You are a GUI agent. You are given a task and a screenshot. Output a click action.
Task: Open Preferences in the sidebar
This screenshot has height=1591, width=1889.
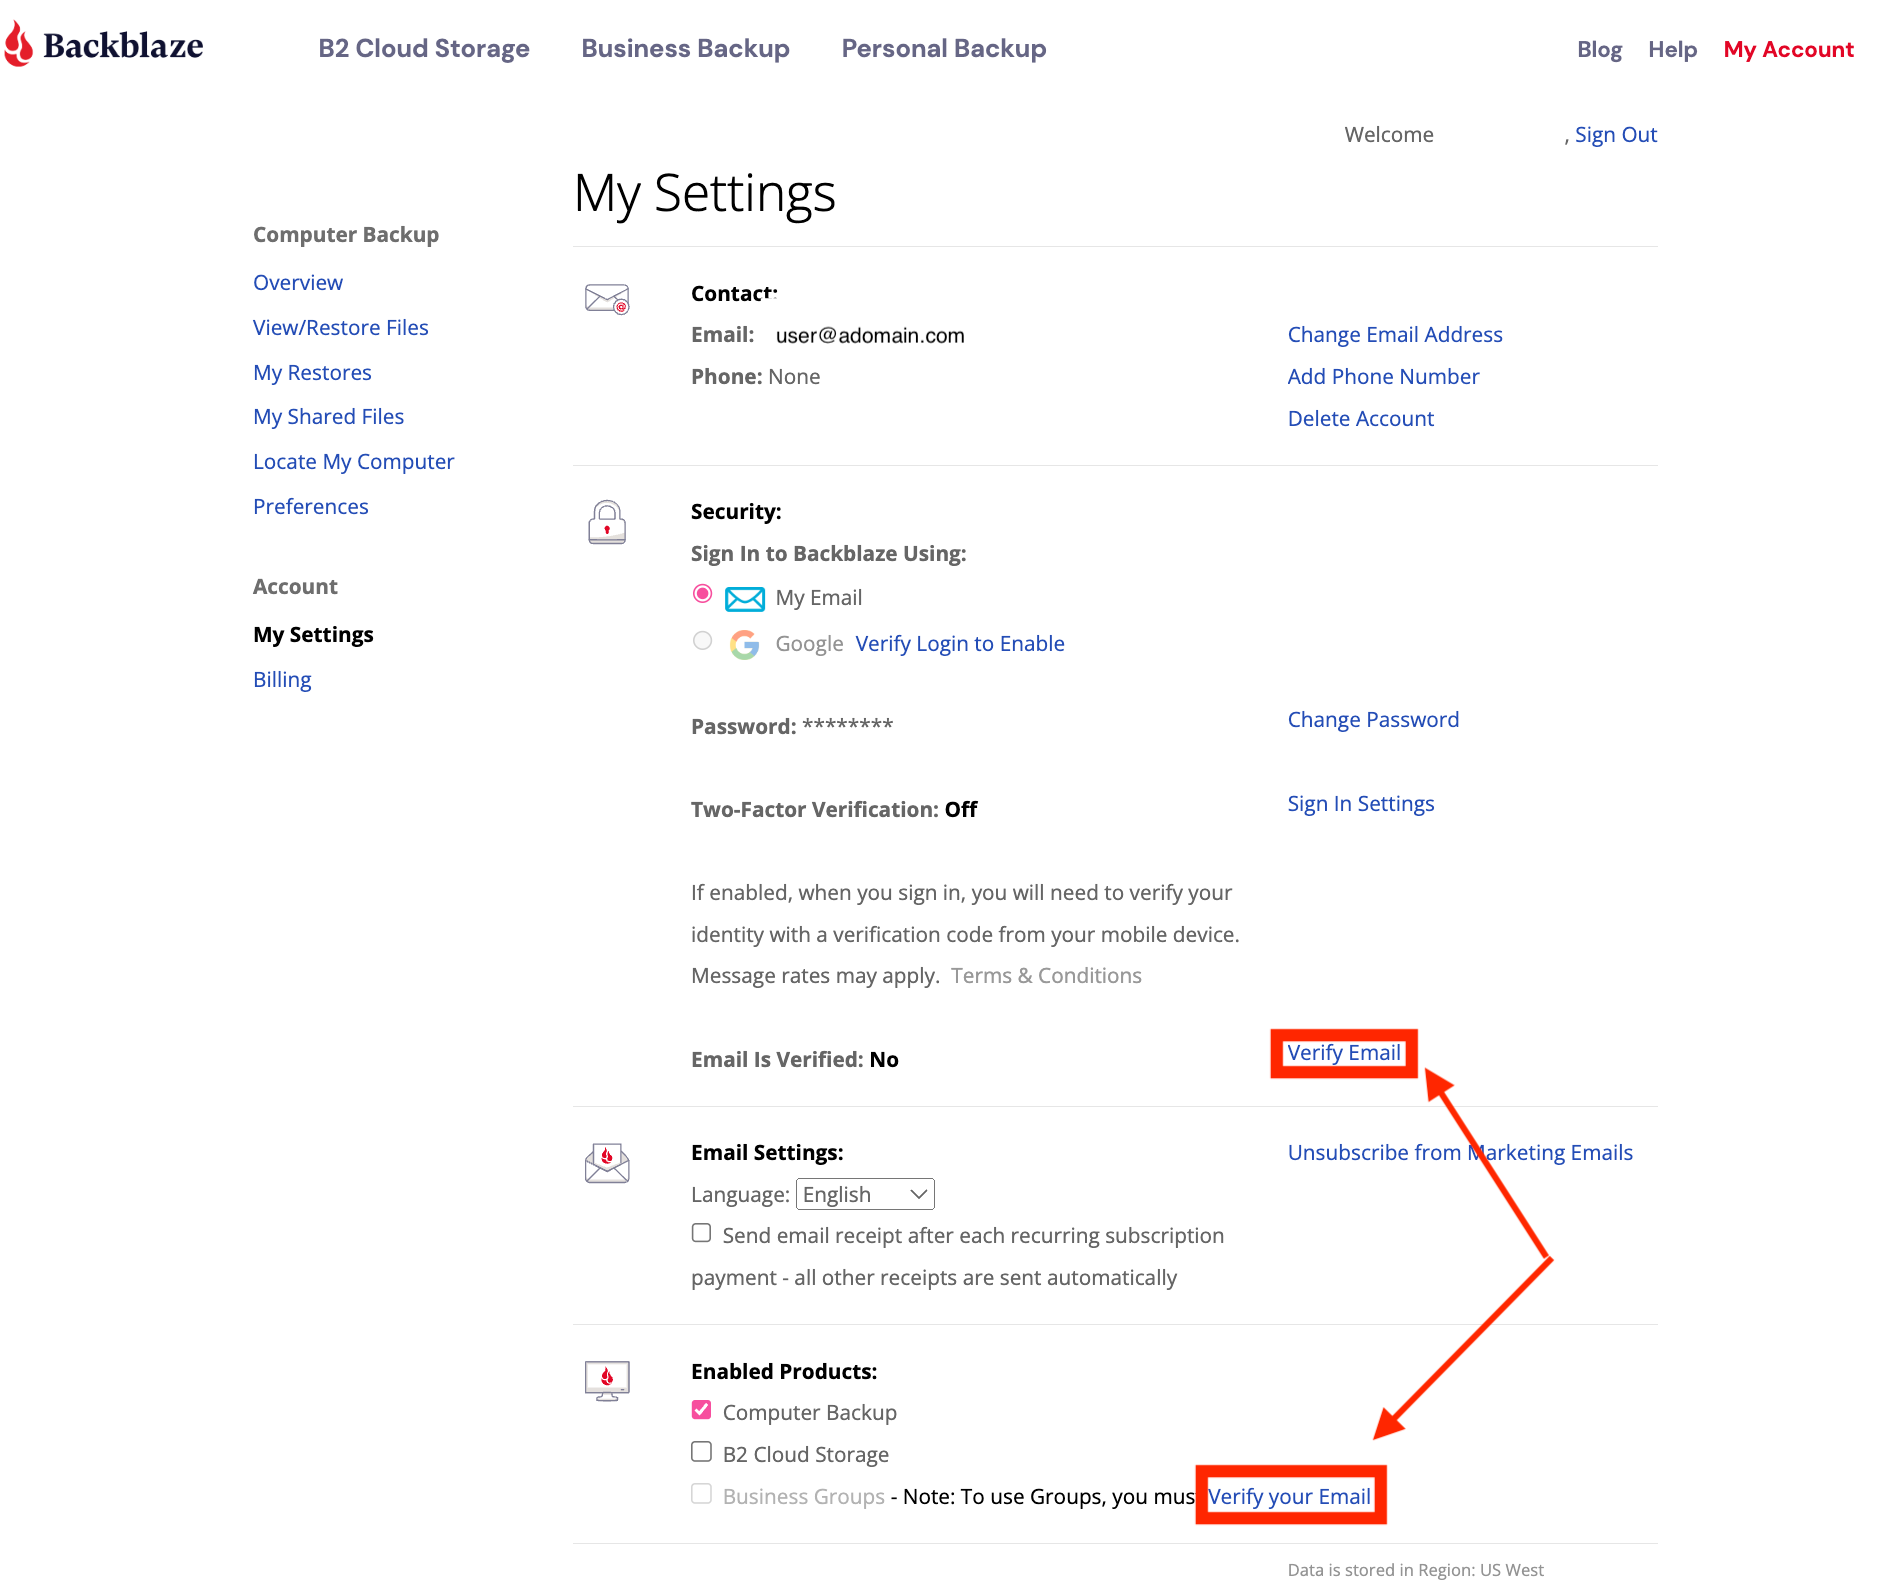pos(311,506)
